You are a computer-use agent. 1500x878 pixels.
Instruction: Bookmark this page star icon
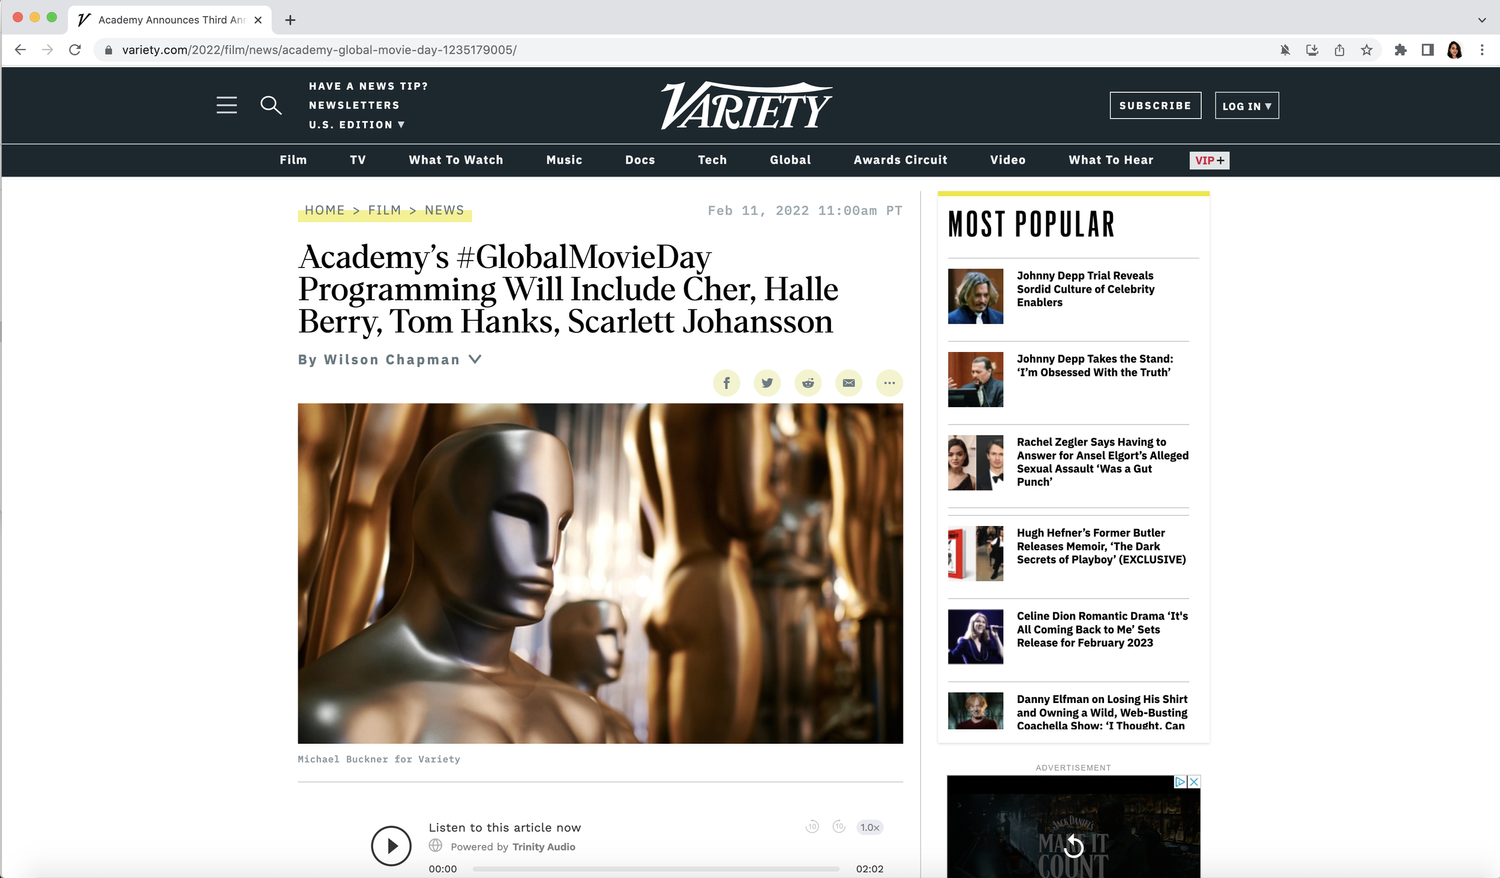pos(1367,50)
